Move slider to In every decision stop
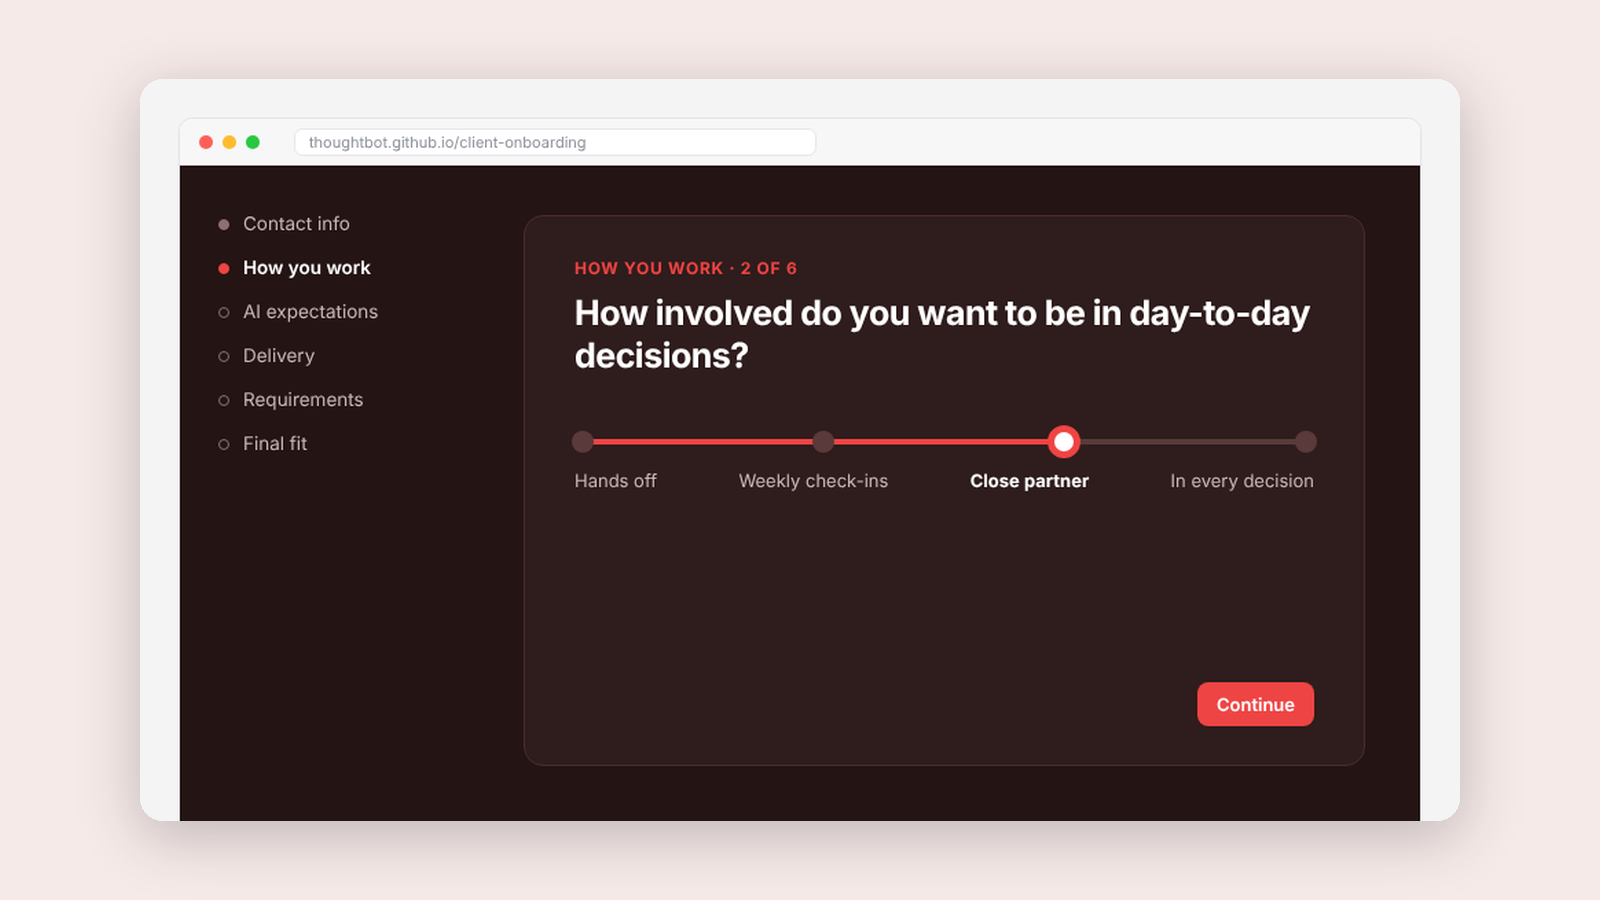The height and width of the screenshot is (900, 1600). 1305,442
